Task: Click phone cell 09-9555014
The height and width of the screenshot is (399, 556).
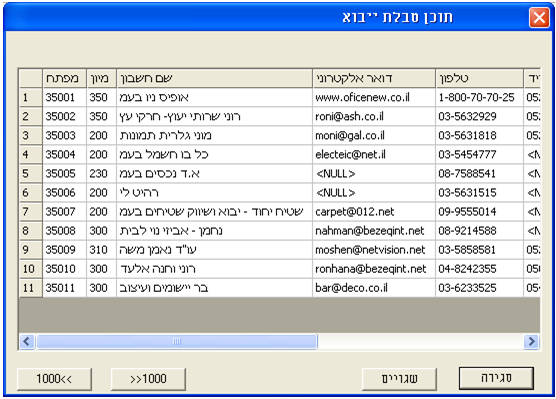Action: (x=479, y=212)
